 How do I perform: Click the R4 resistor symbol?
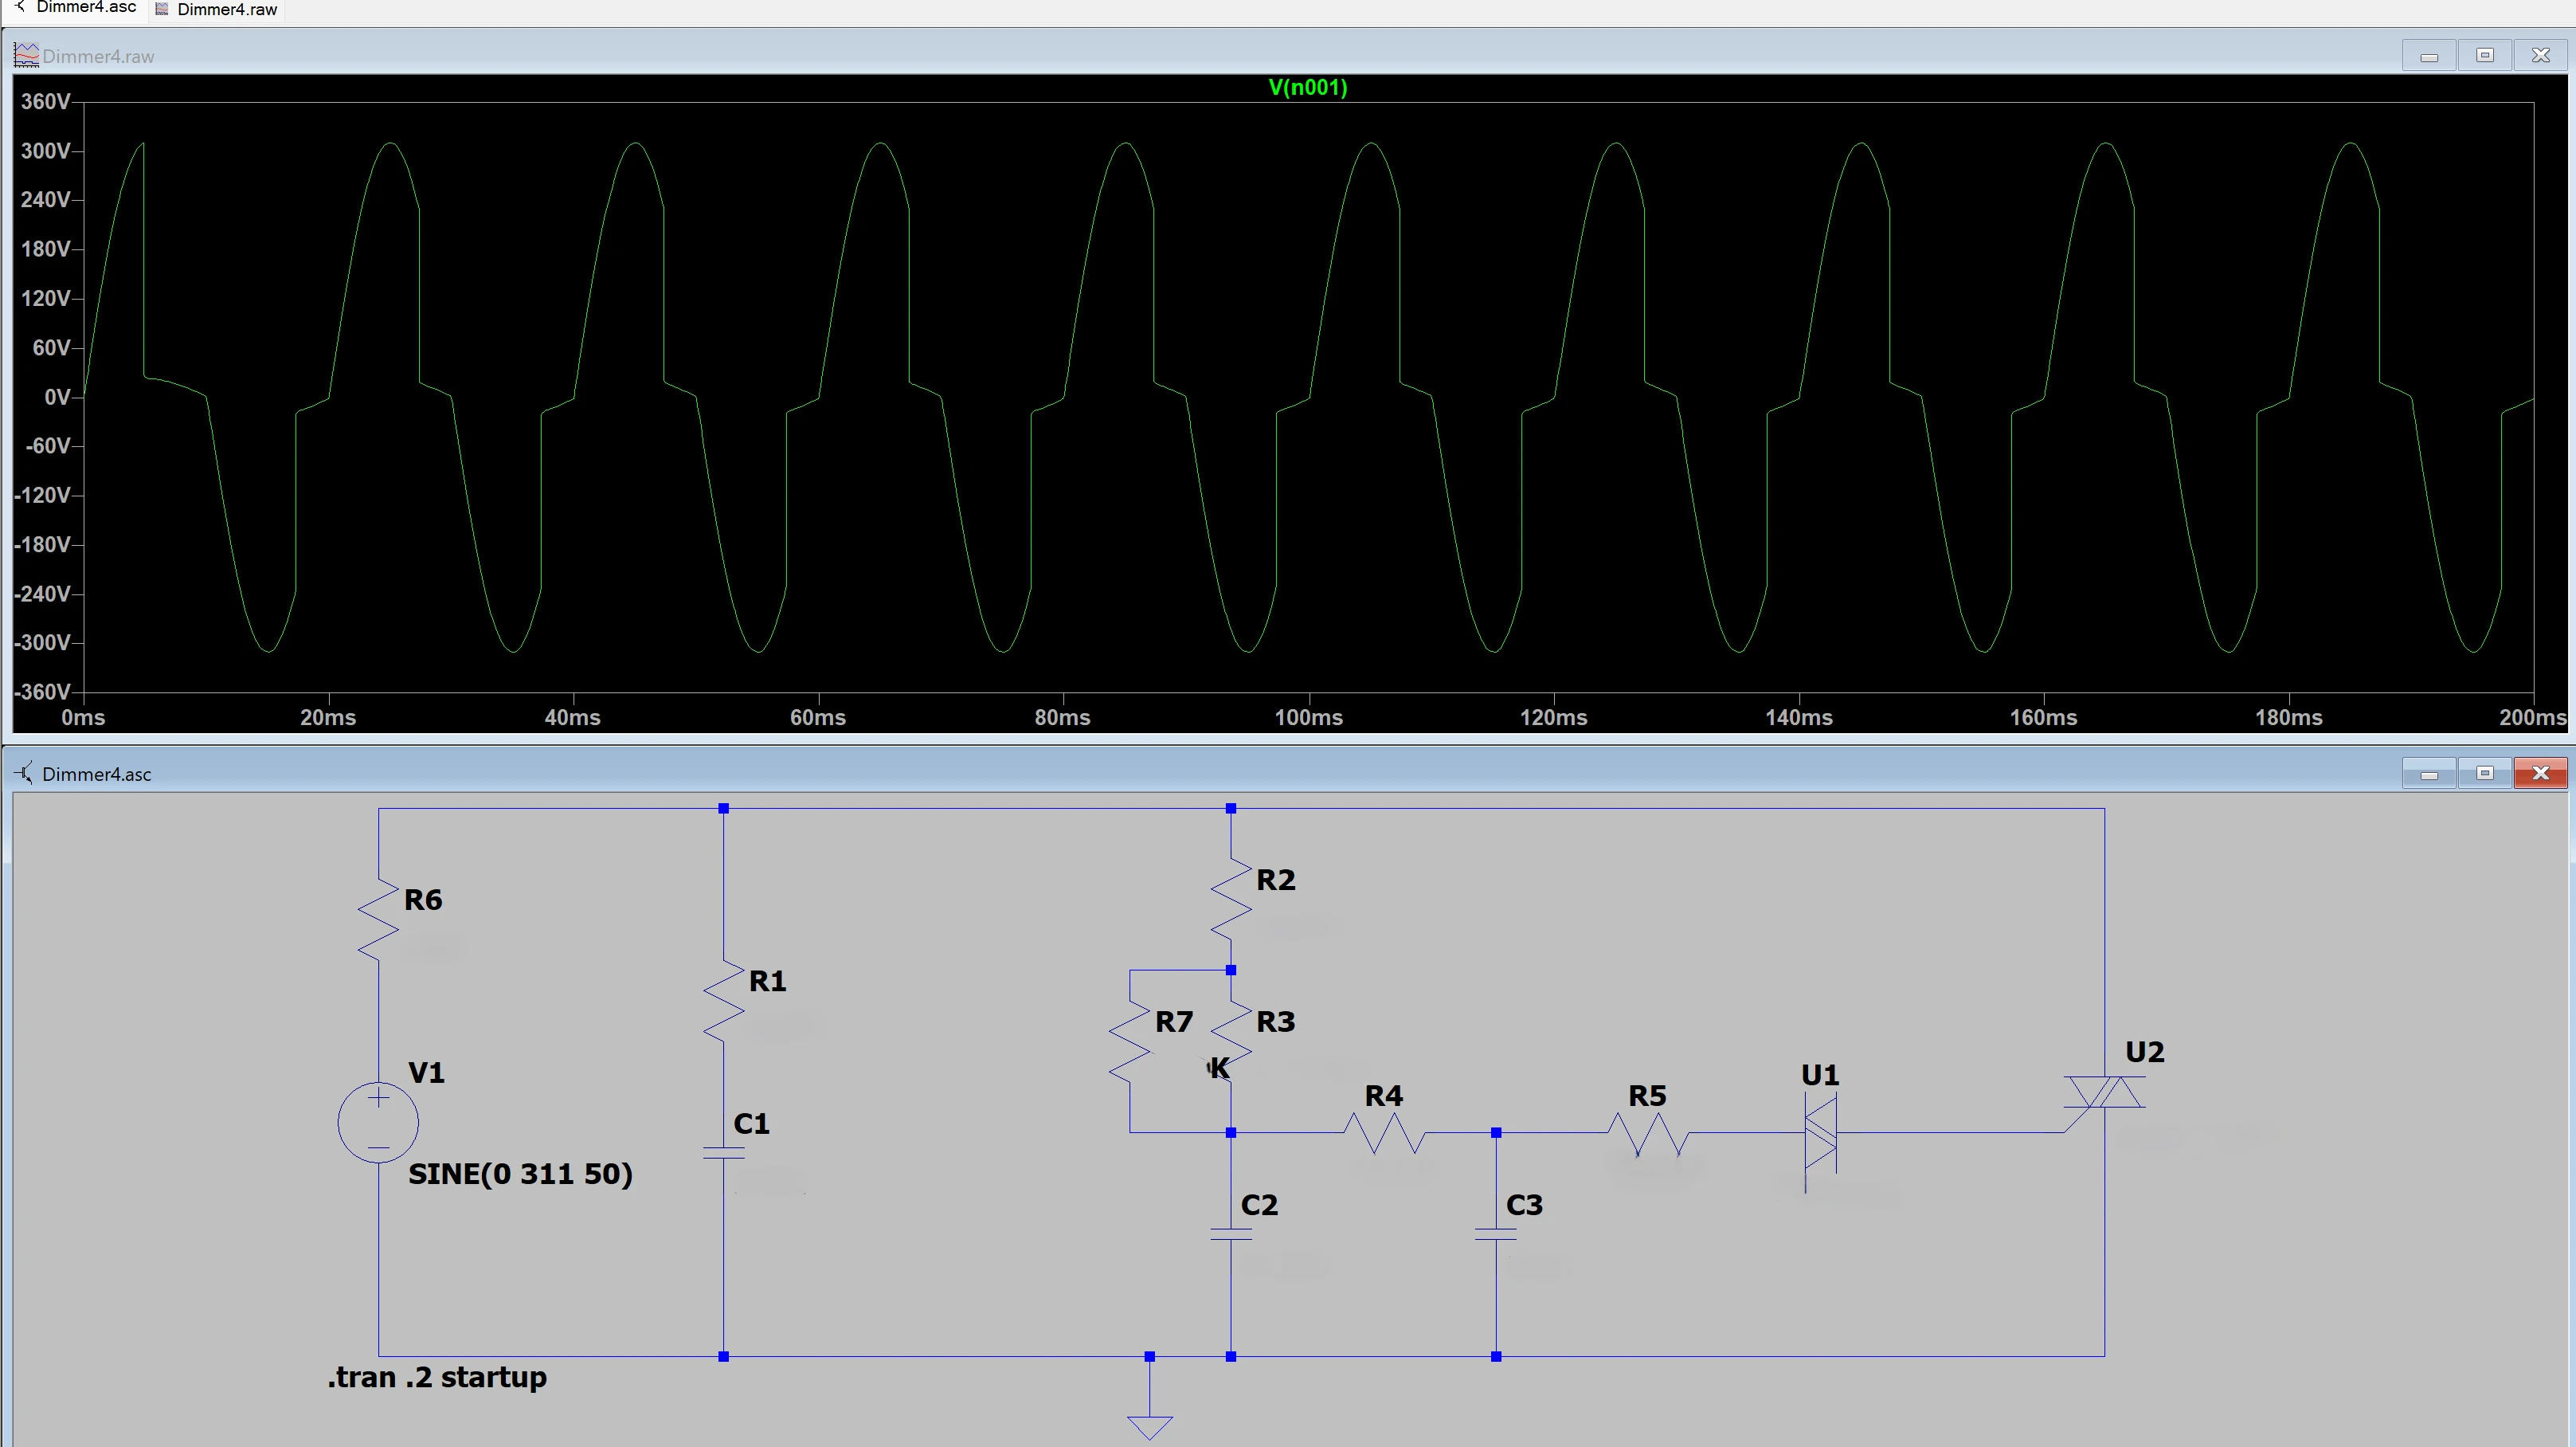pos(1384,1133)
